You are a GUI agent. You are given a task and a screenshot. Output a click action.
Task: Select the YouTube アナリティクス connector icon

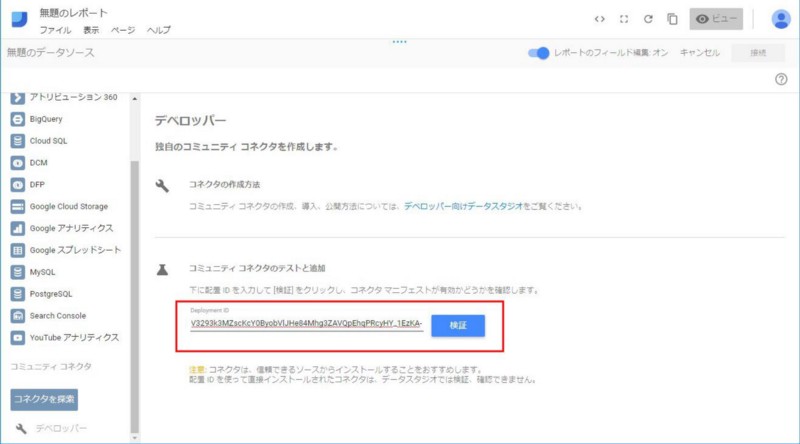(x=17, y=337)
